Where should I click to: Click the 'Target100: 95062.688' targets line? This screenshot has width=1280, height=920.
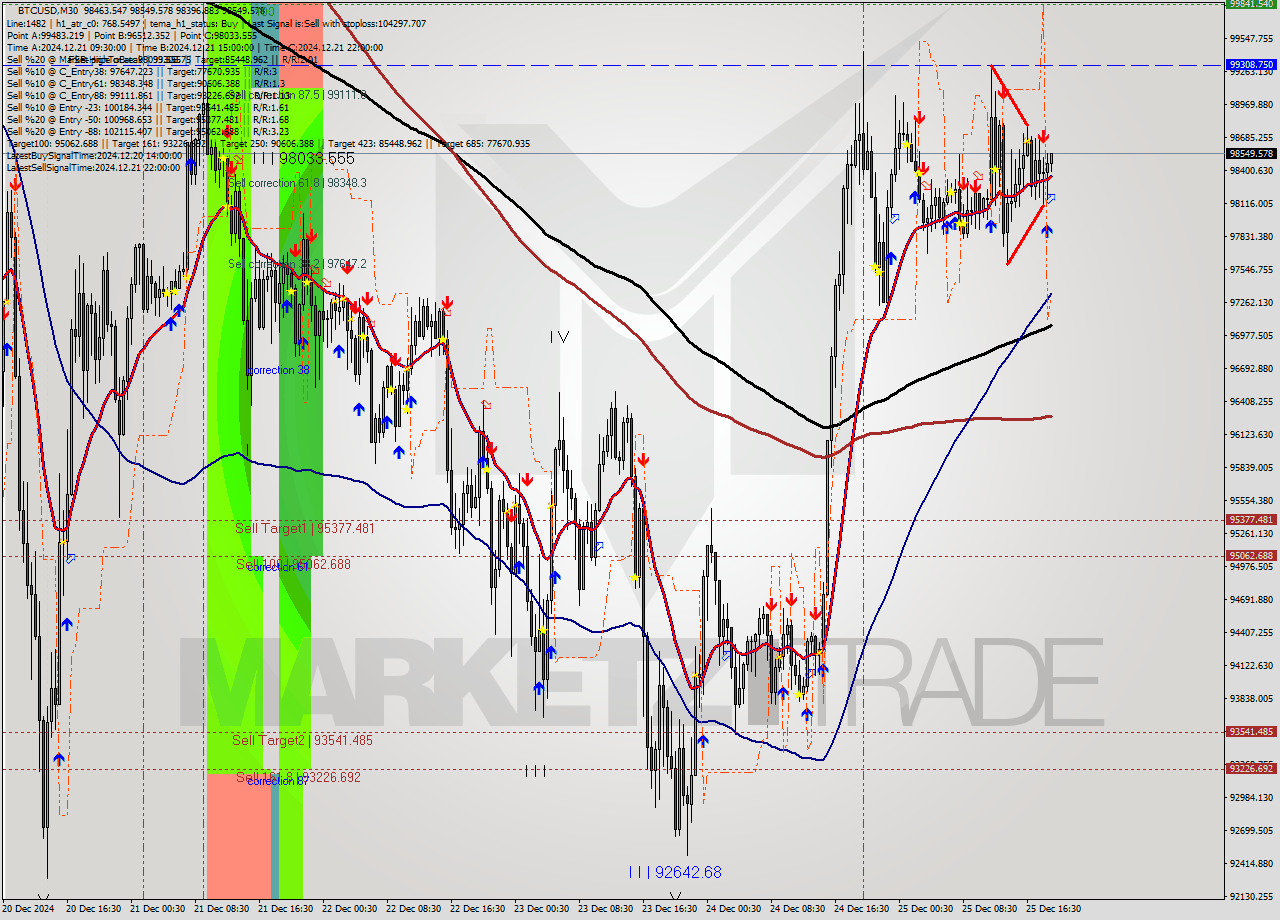tap(268, 143)
